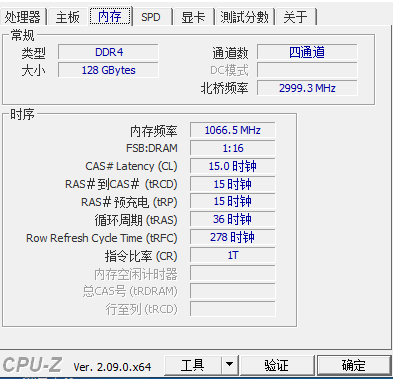This screenshot has height=379, width=393.
Task: Open the 測試分數 benchmark tab
Action: coord(244,17)
